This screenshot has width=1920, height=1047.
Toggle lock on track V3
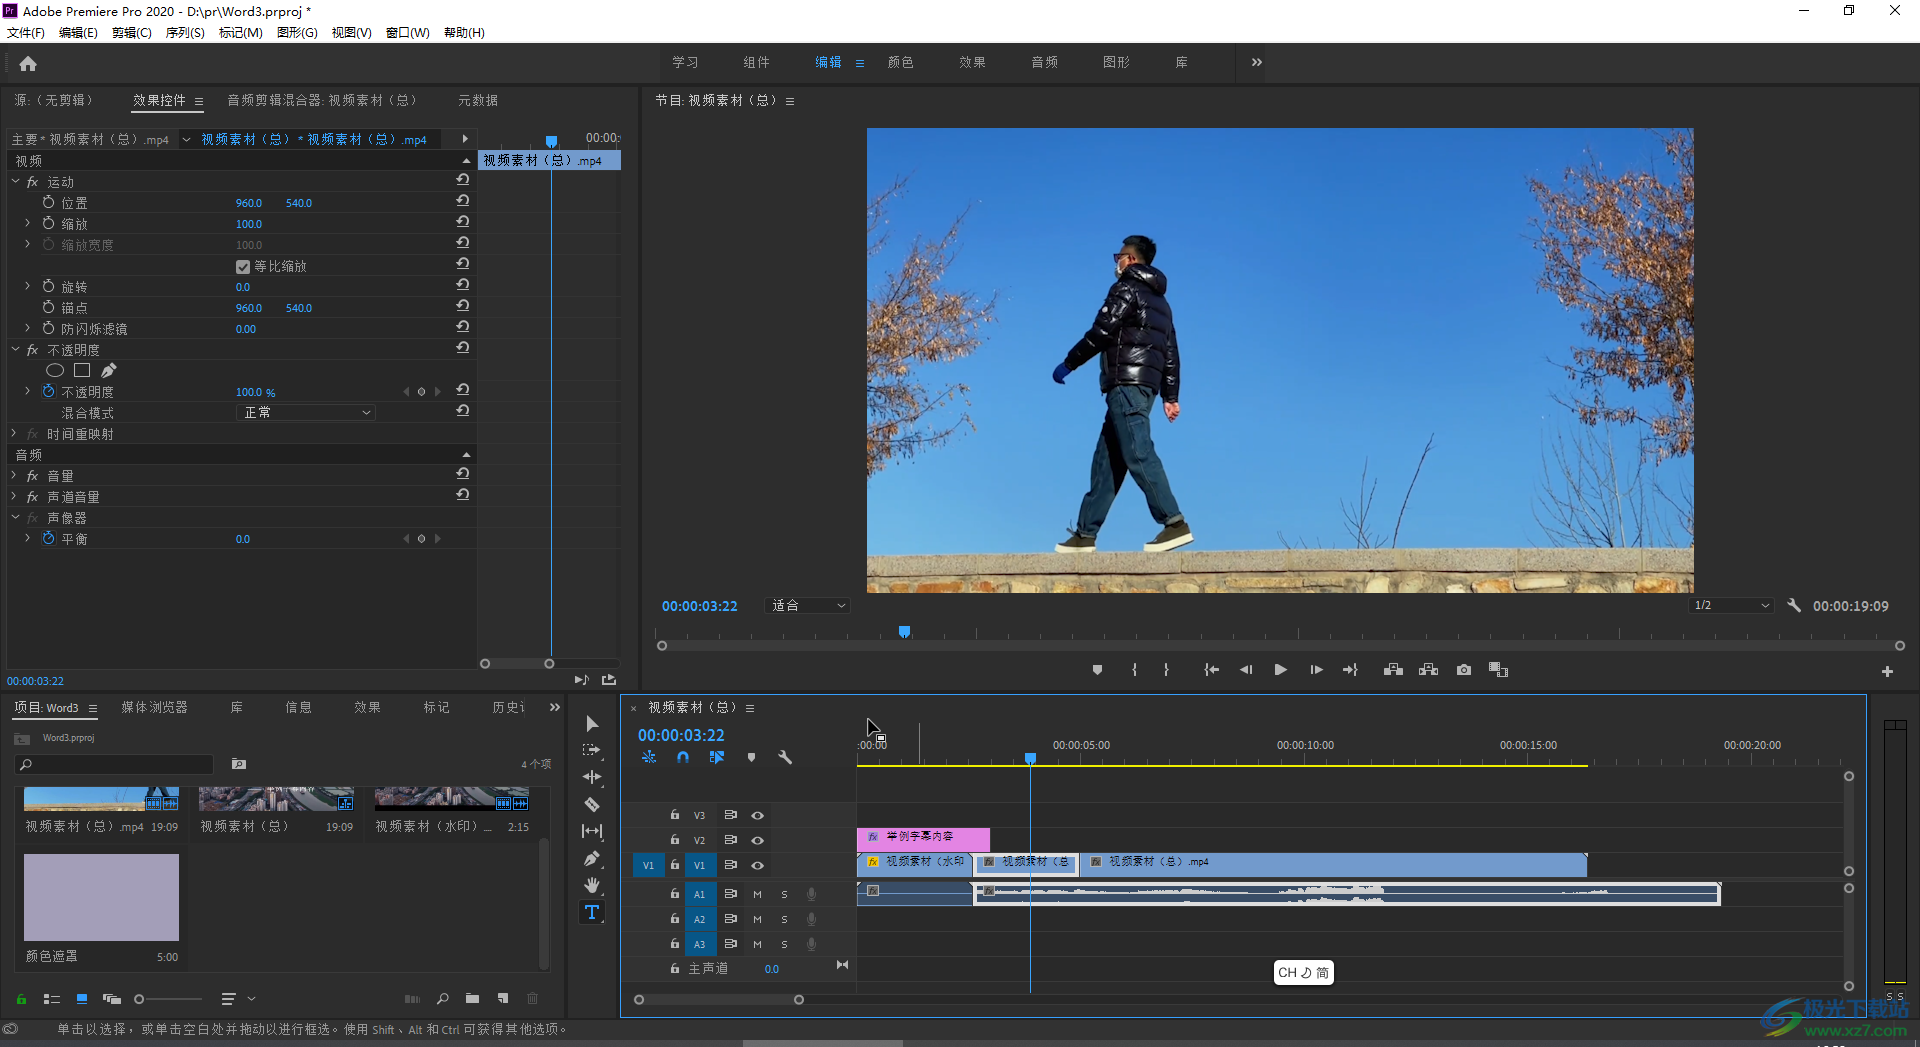pos(675,816)
